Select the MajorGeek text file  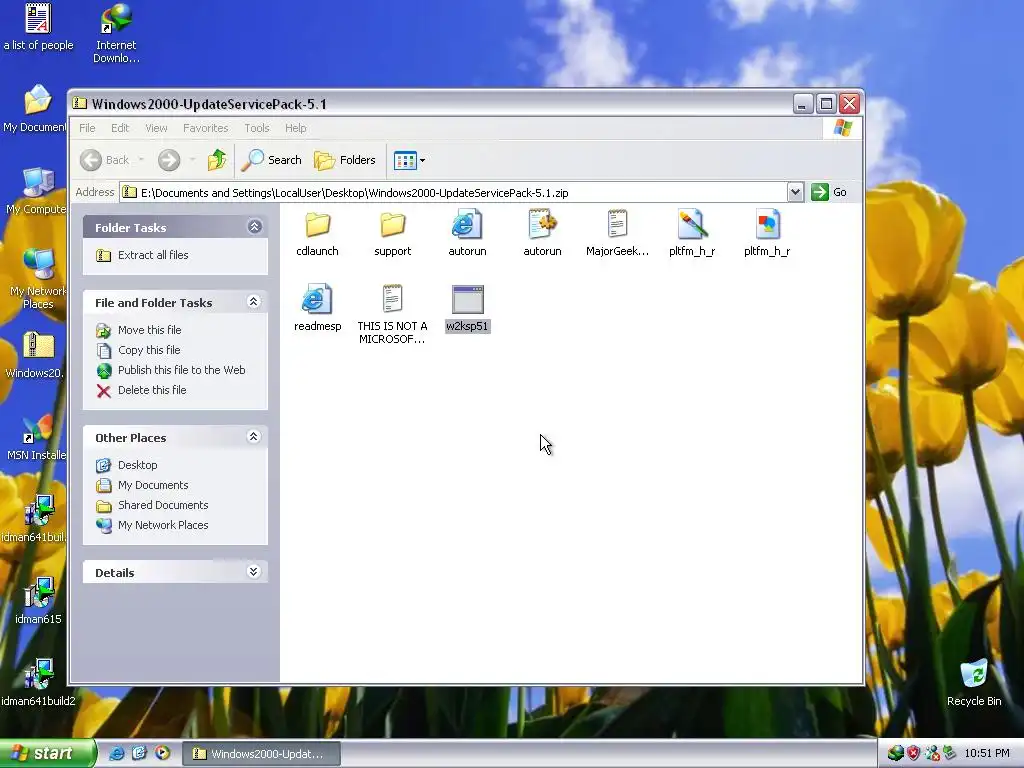point(617,234)
